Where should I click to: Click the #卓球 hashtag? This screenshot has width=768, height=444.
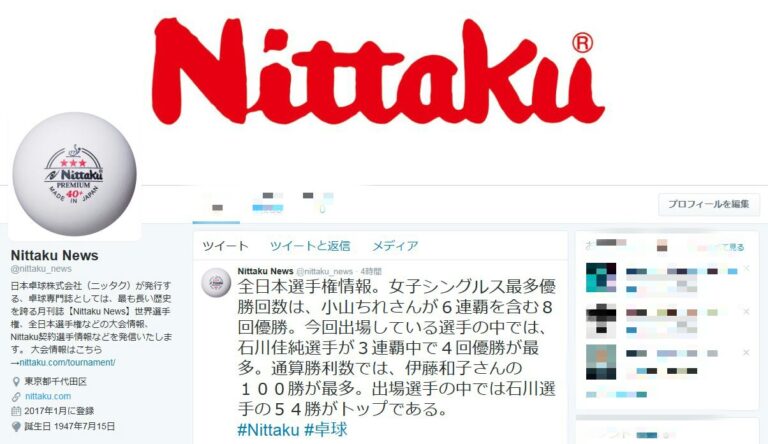tap(326, 430)
